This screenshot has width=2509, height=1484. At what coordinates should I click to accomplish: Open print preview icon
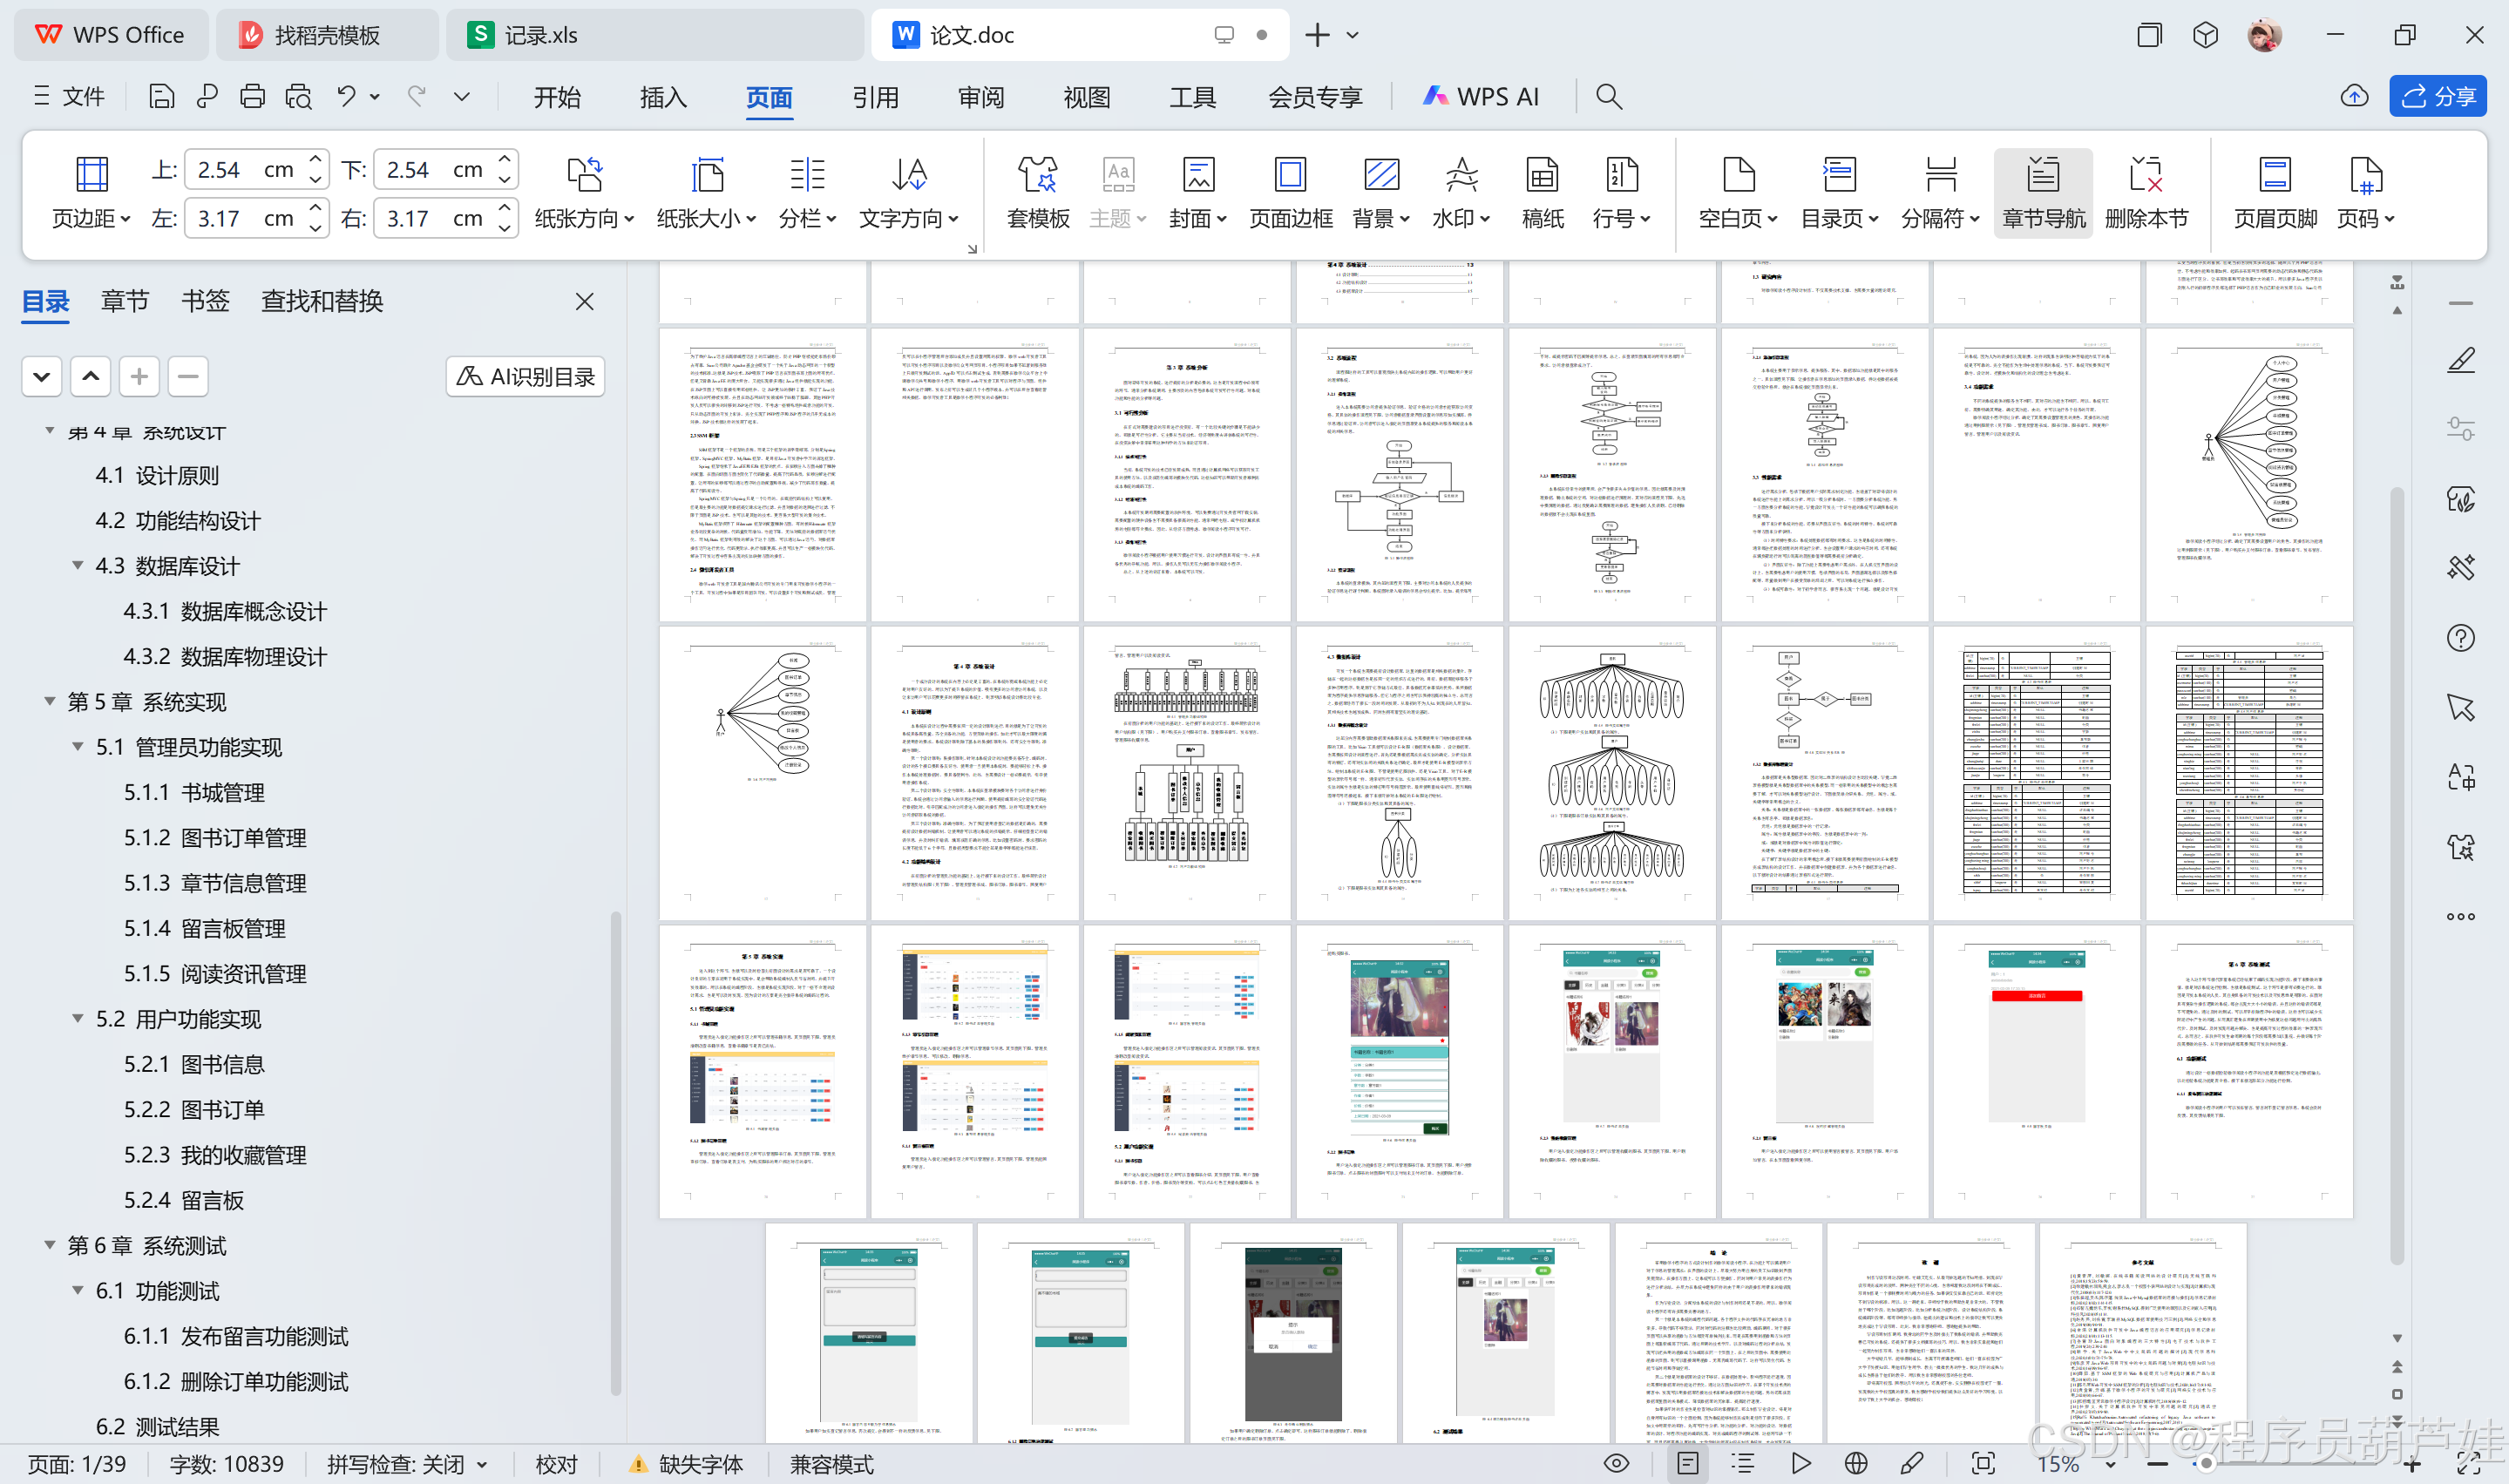[x=298, y=96]
